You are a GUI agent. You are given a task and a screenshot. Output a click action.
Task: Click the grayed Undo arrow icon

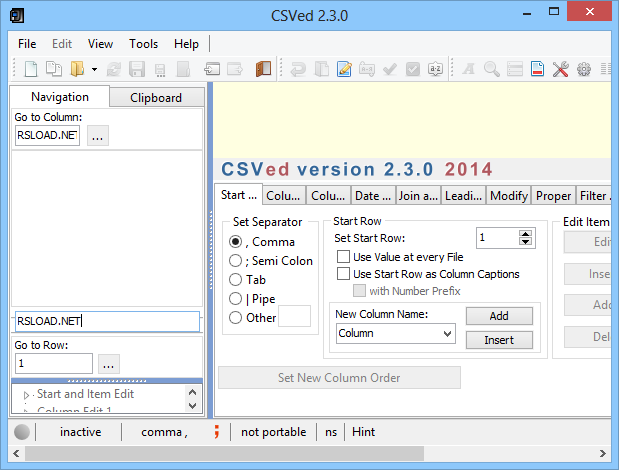point(298,69)
